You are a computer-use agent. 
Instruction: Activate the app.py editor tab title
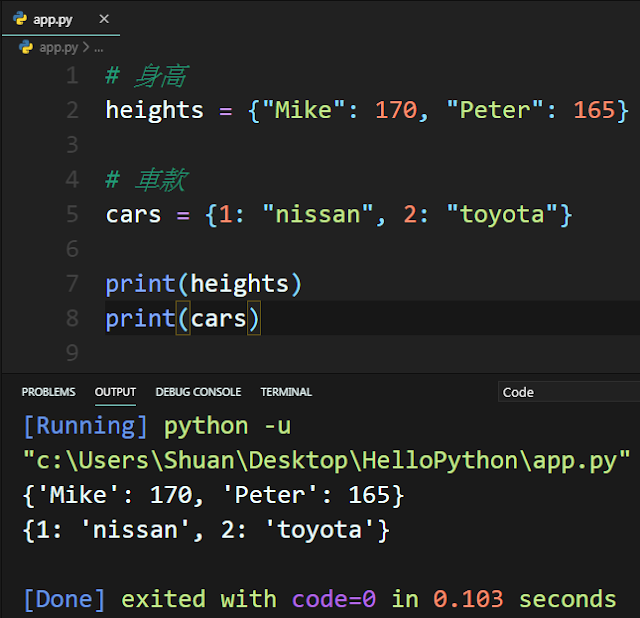point(53,19)
